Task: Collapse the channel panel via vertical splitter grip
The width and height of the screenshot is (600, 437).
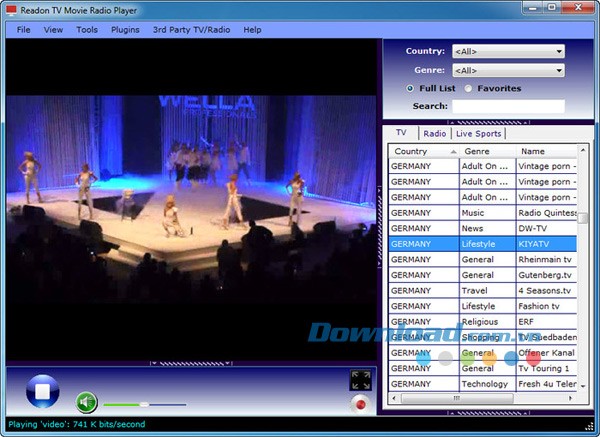Action: 380,226
